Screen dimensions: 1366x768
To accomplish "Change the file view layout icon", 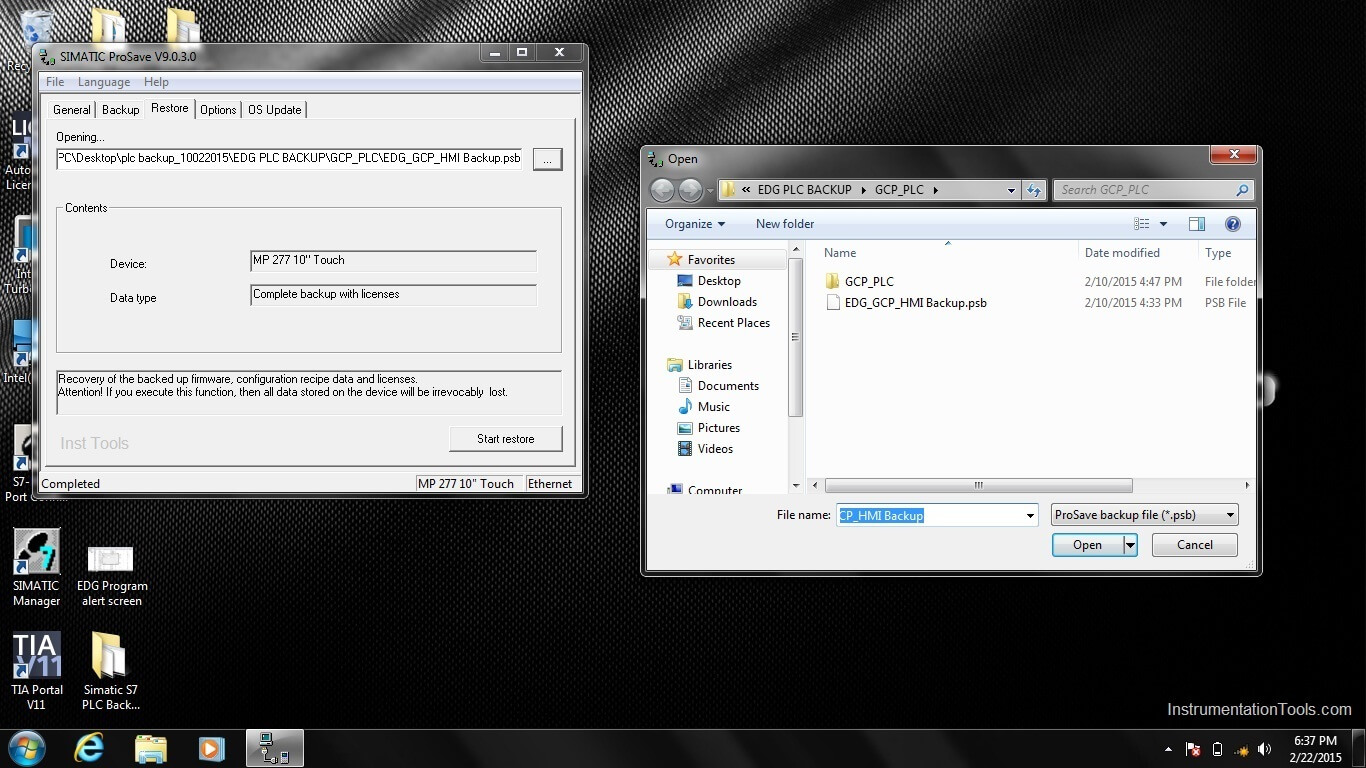I will coord(1142,224).
